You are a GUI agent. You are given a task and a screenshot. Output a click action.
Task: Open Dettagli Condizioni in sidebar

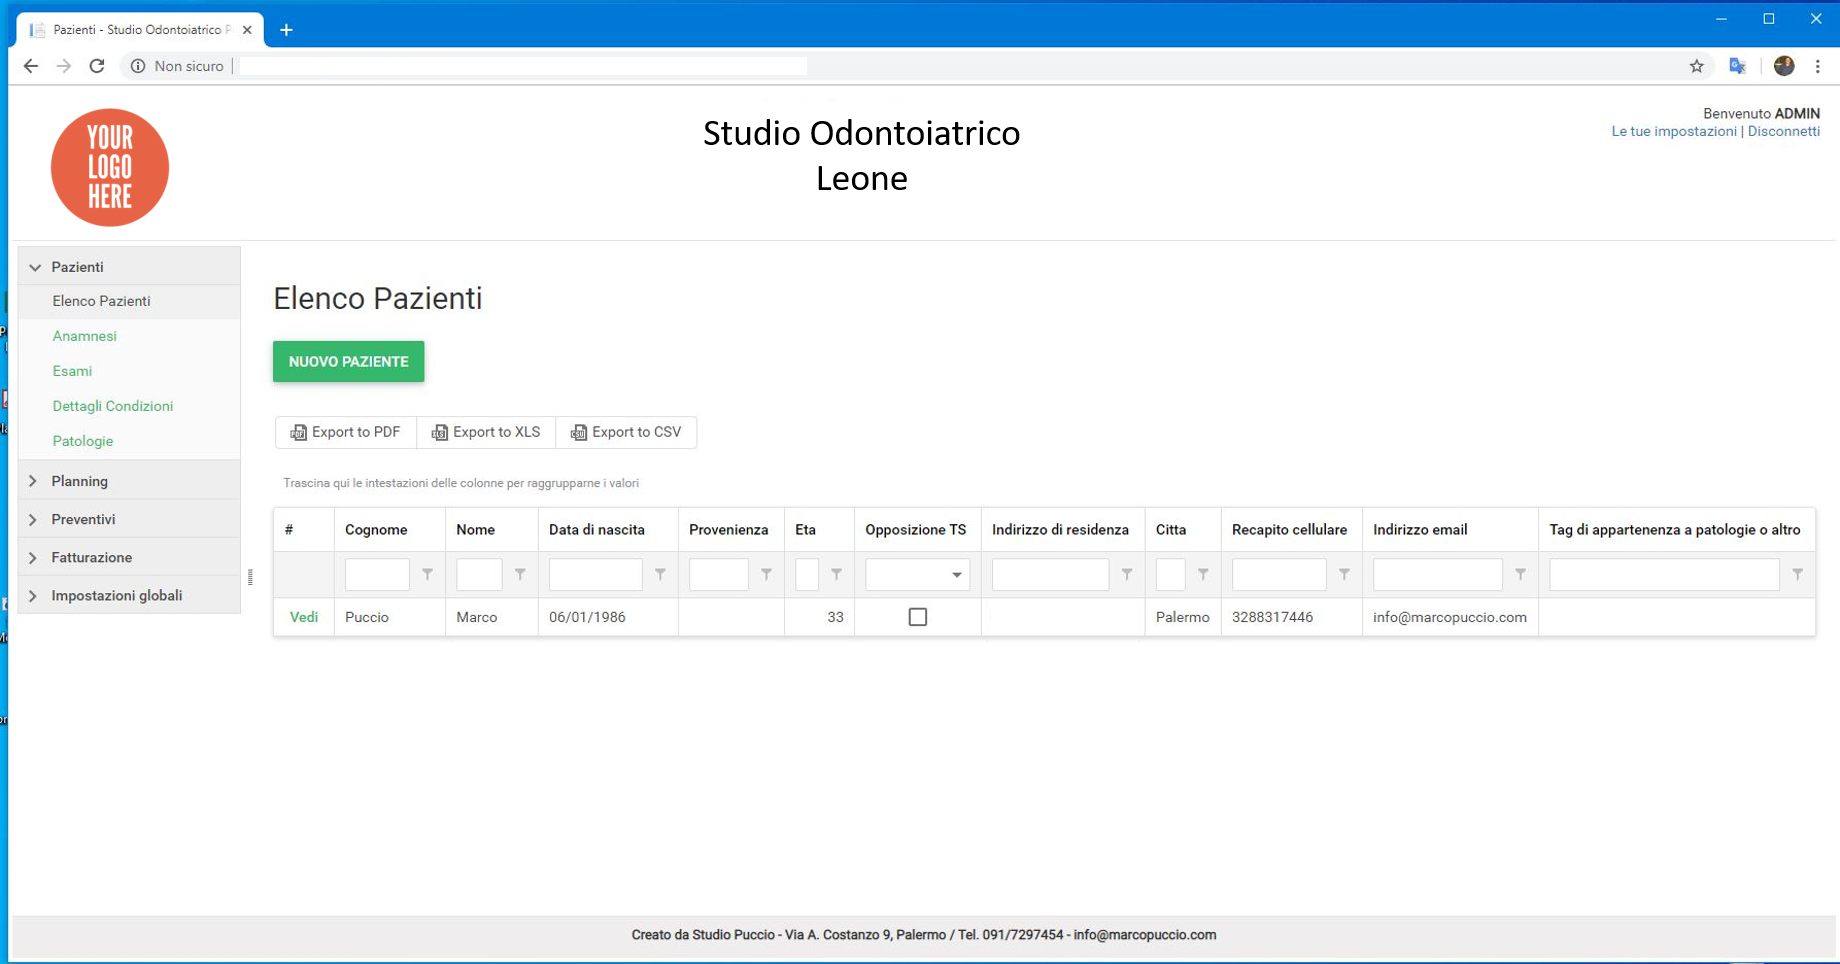coord(113,406)
